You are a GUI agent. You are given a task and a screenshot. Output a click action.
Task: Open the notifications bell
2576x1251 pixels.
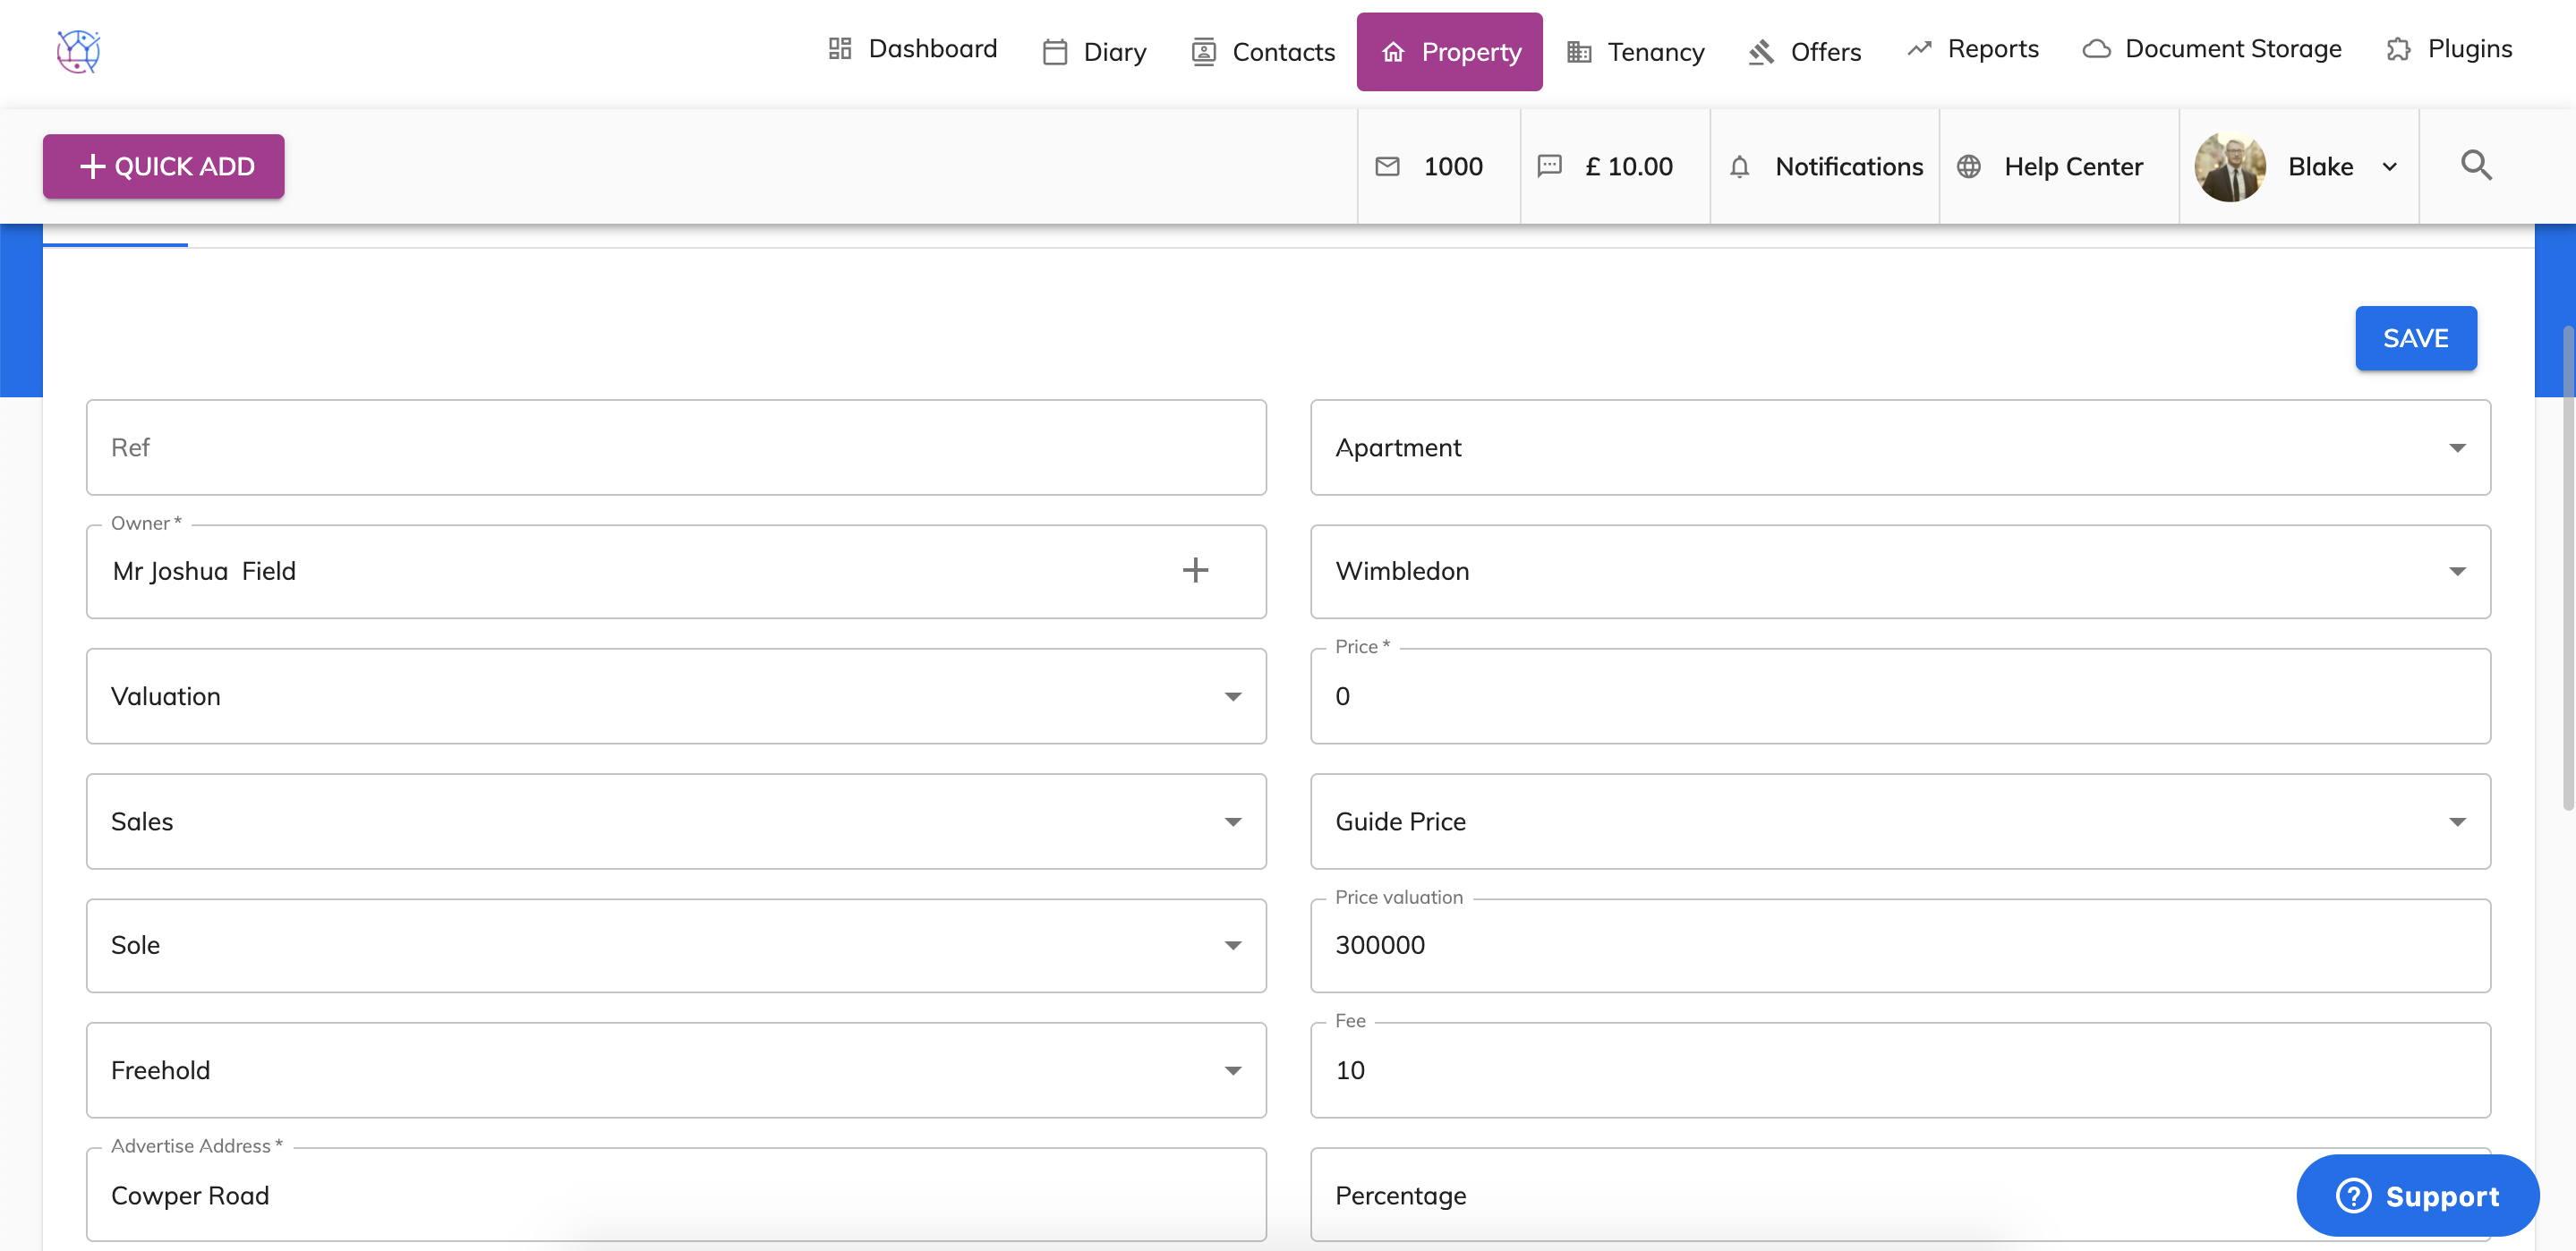1739,167
